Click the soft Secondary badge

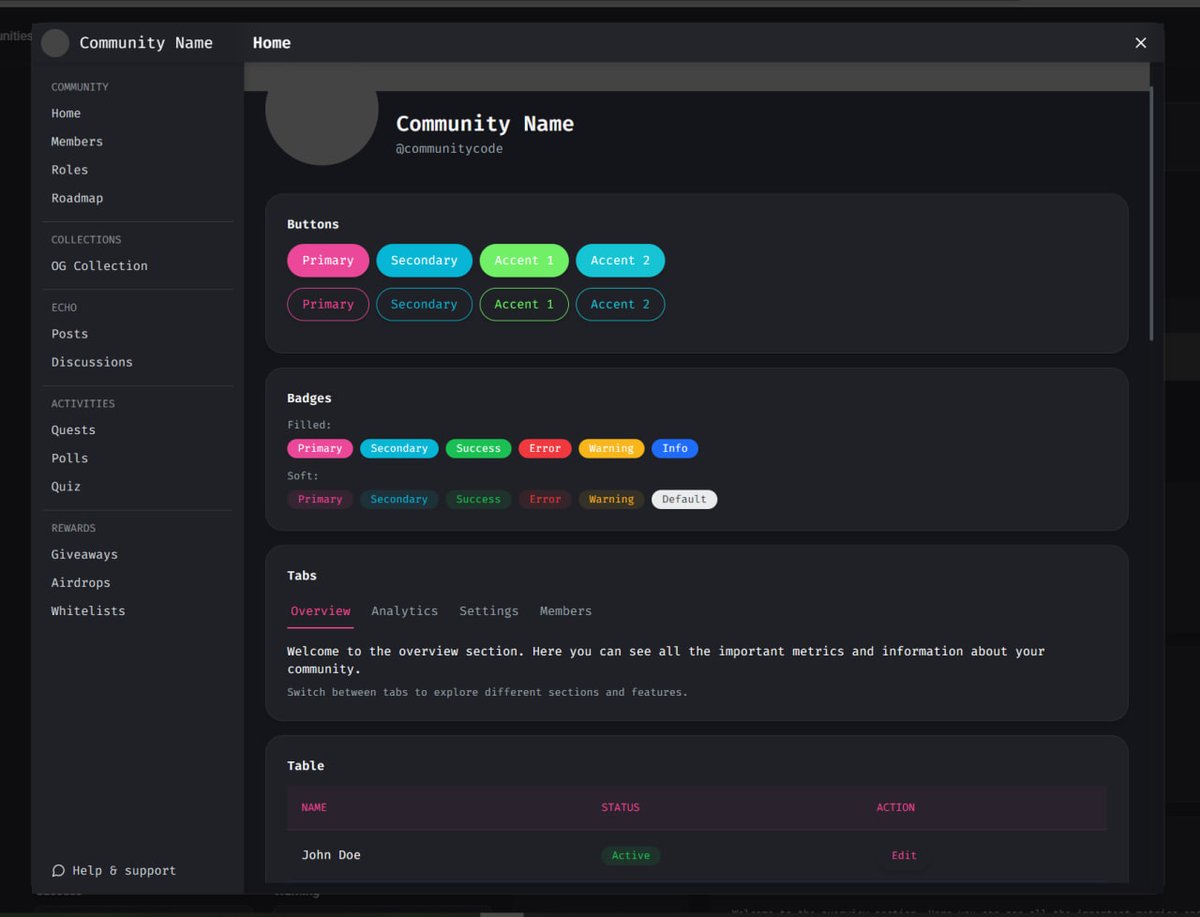coord(399,499)
